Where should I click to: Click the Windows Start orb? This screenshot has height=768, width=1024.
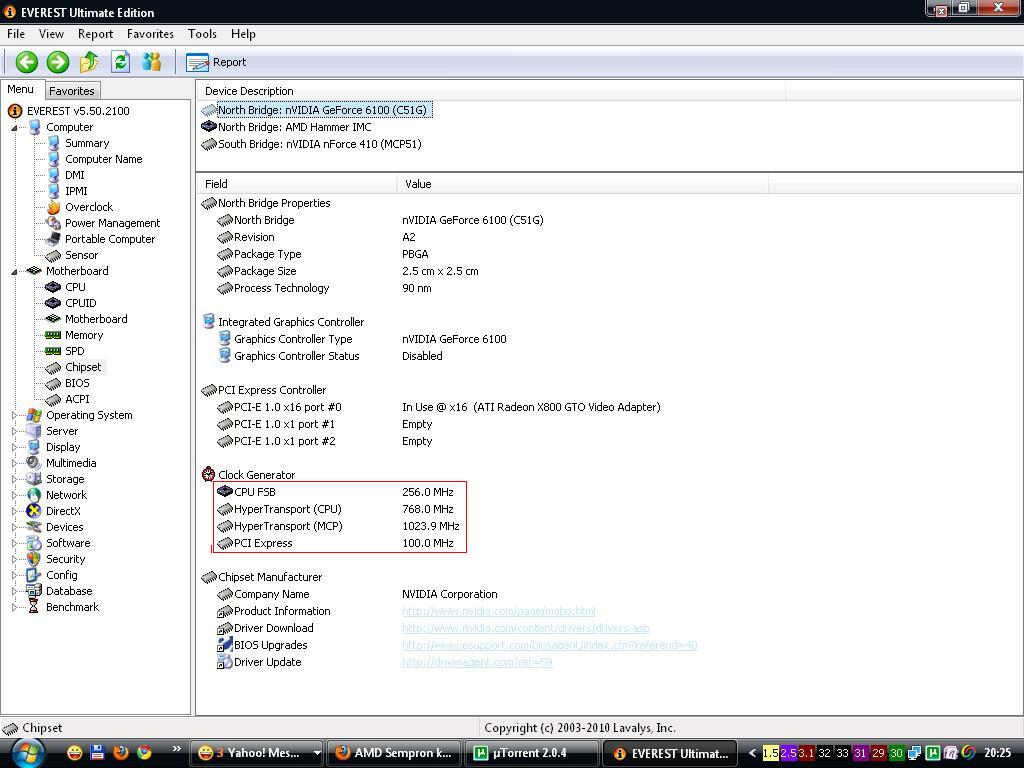tap(26, 754)
